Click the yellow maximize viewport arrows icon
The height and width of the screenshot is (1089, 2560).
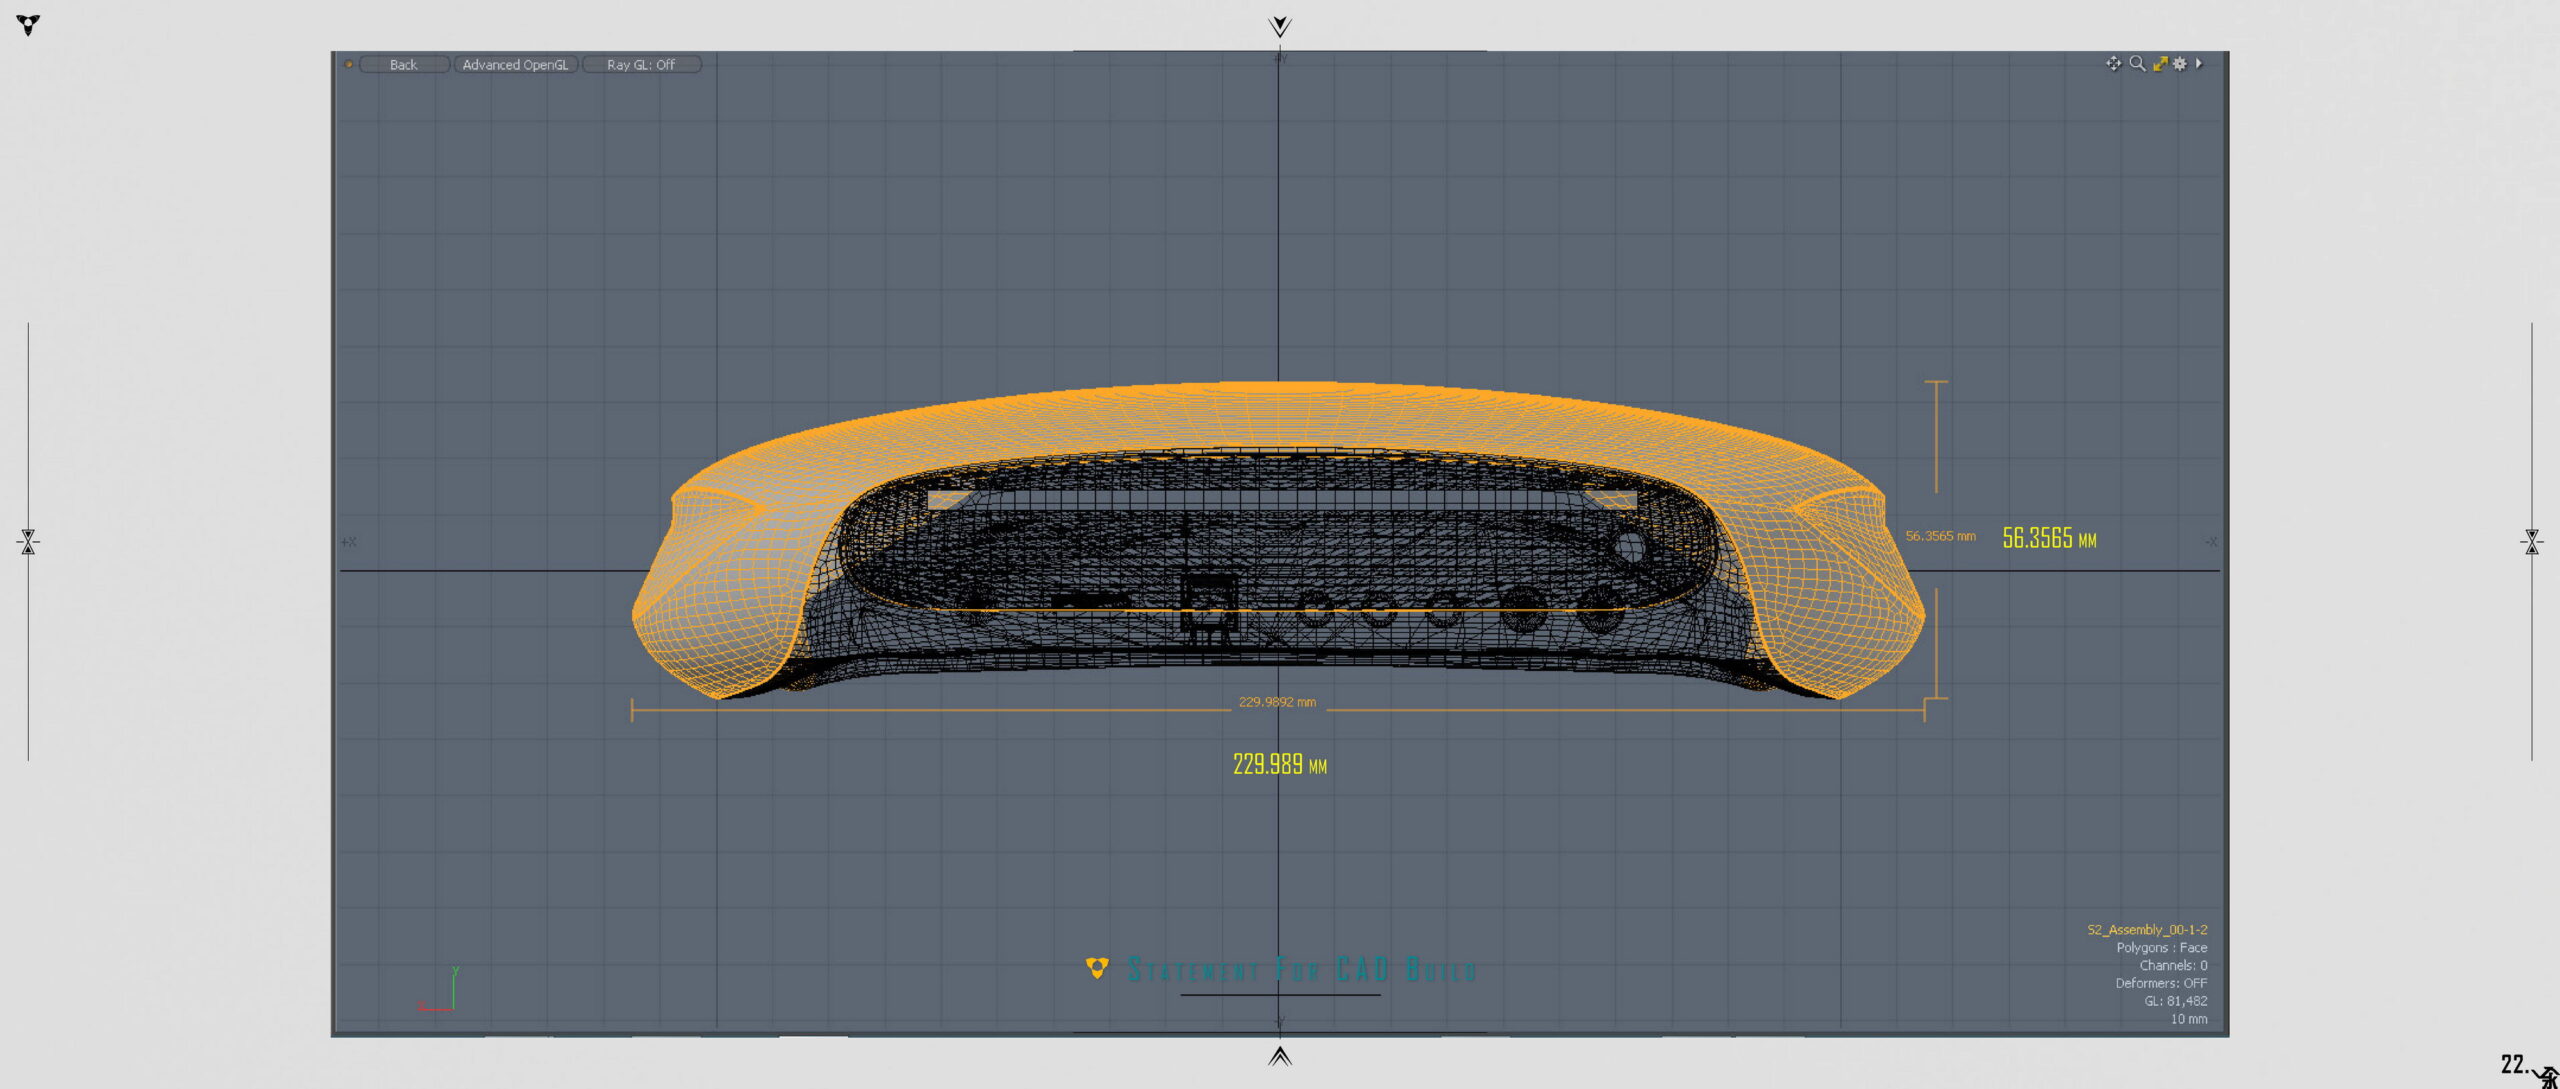click(2160, 64)
